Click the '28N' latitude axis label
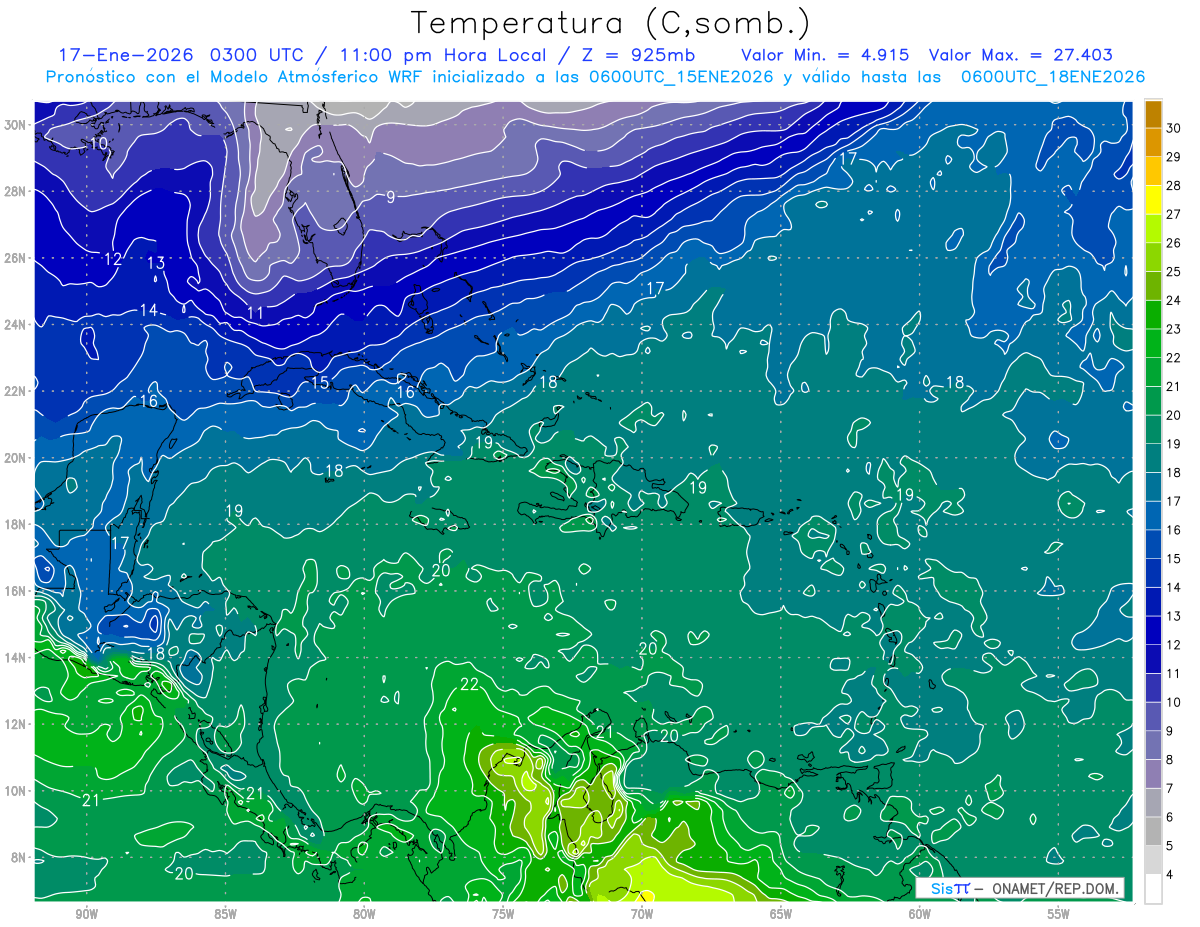This screenshot has height=927, width=1200. click(15, 191)
